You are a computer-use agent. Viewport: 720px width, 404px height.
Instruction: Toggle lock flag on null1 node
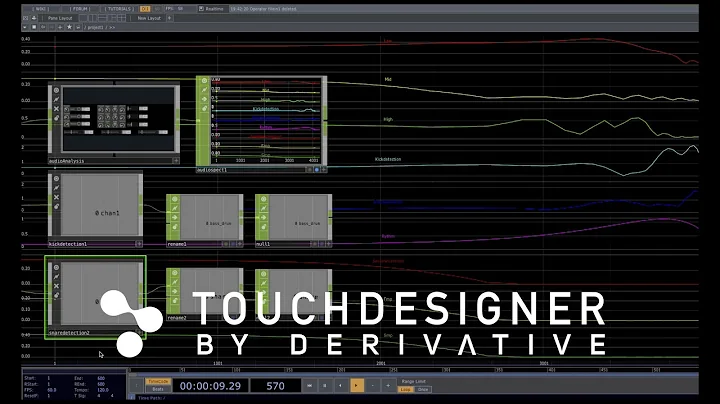point(264,227)
